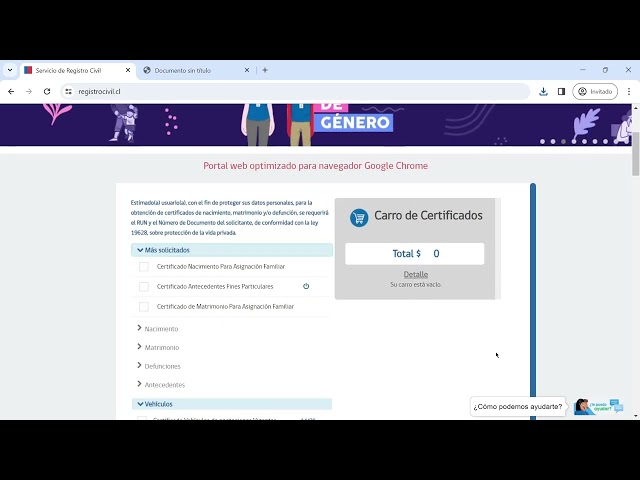Image resolution: width=640 pixels, height=480 pixels.
Task: Switch to Servicio de Registro Civil tab
Action: pyautogui.click(x=78, y=70)
